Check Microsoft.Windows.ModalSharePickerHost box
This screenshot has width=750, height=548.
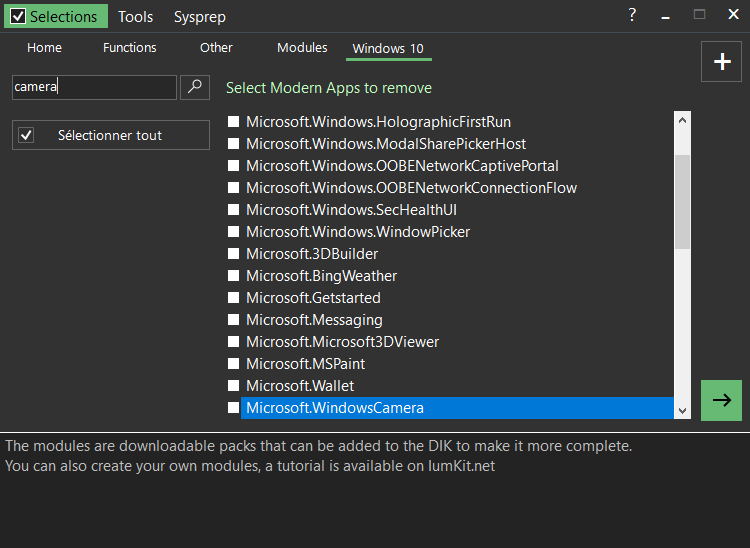pyautogui.click(x=233, y=143)
